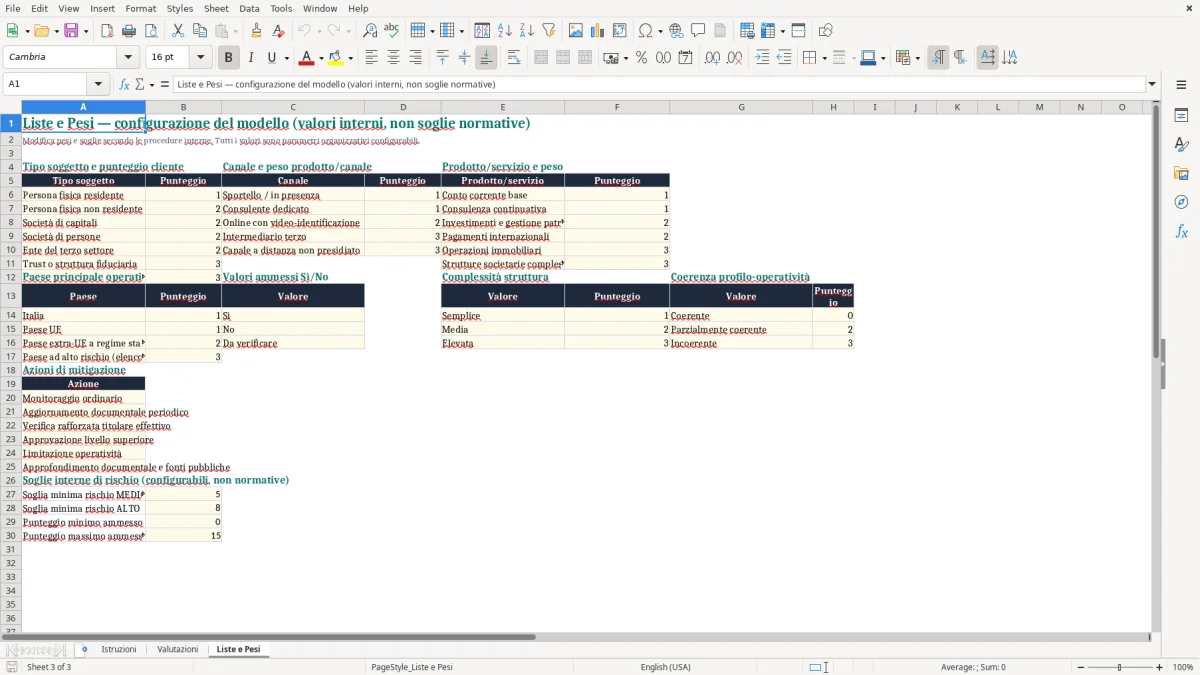Viewport: 1200px width, 675px height.
Task: Toggle Italic formatting
Action: pos(250,58)
